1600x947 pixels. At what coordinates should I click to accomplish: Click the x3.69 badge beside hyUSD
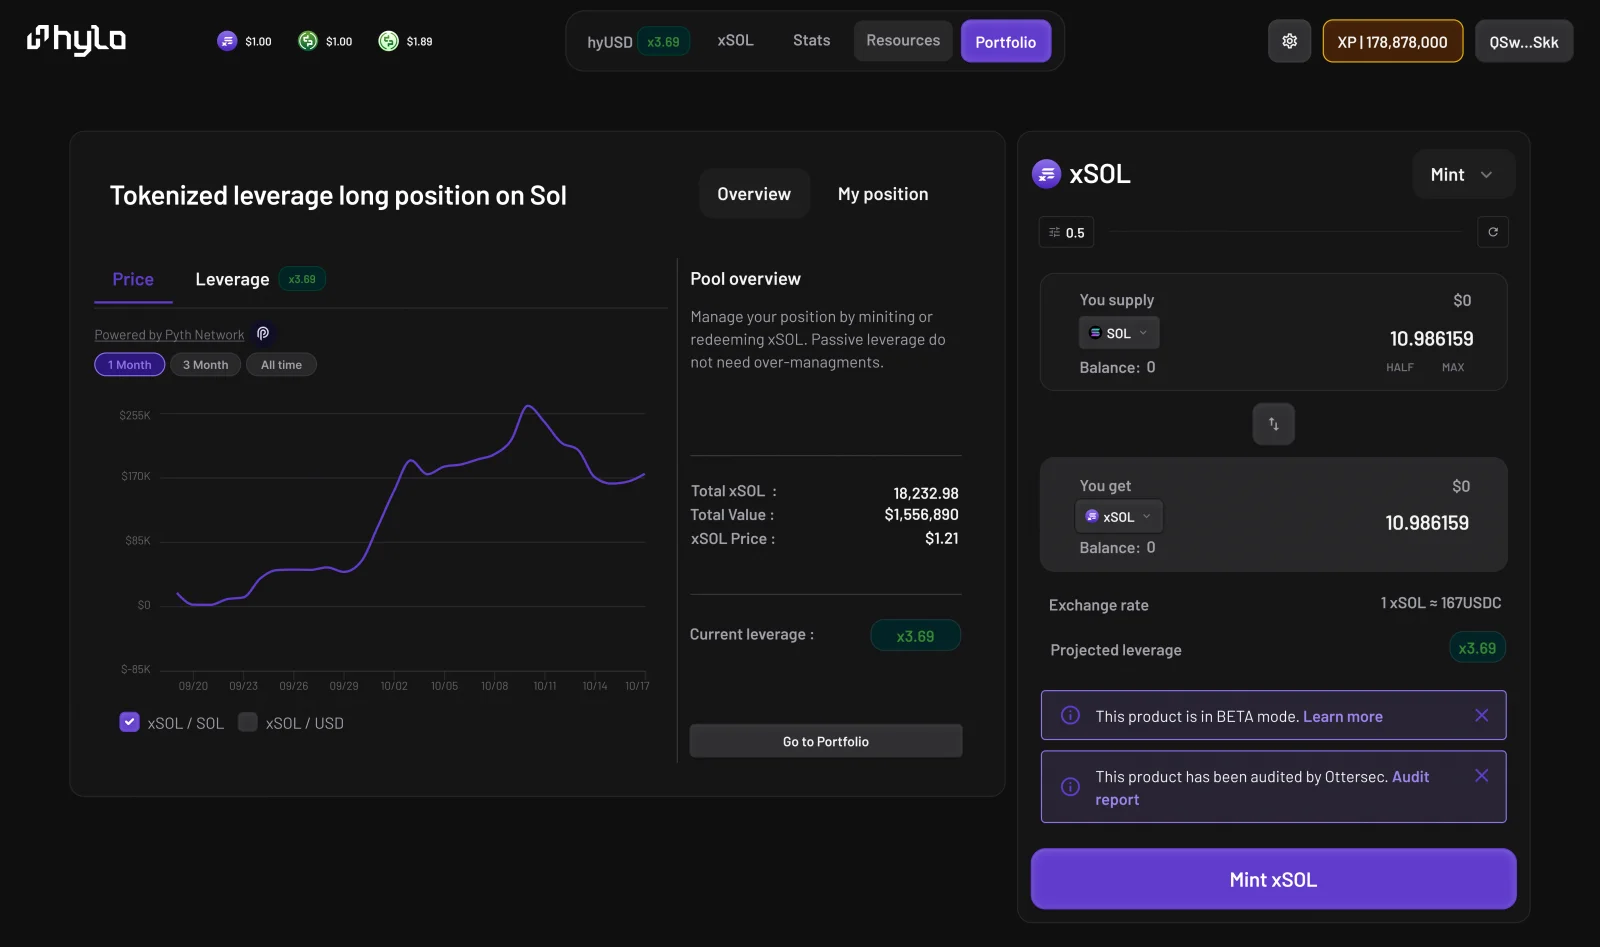(663, 42)
